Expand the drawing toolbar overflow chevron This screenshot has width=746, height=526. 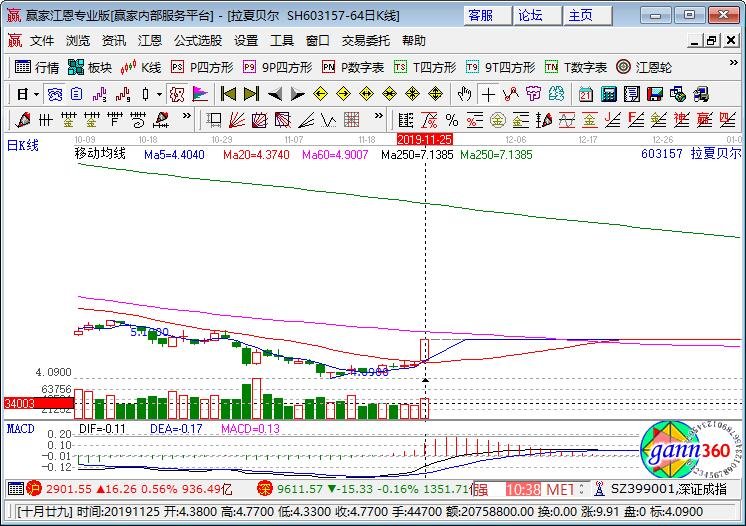186,116
